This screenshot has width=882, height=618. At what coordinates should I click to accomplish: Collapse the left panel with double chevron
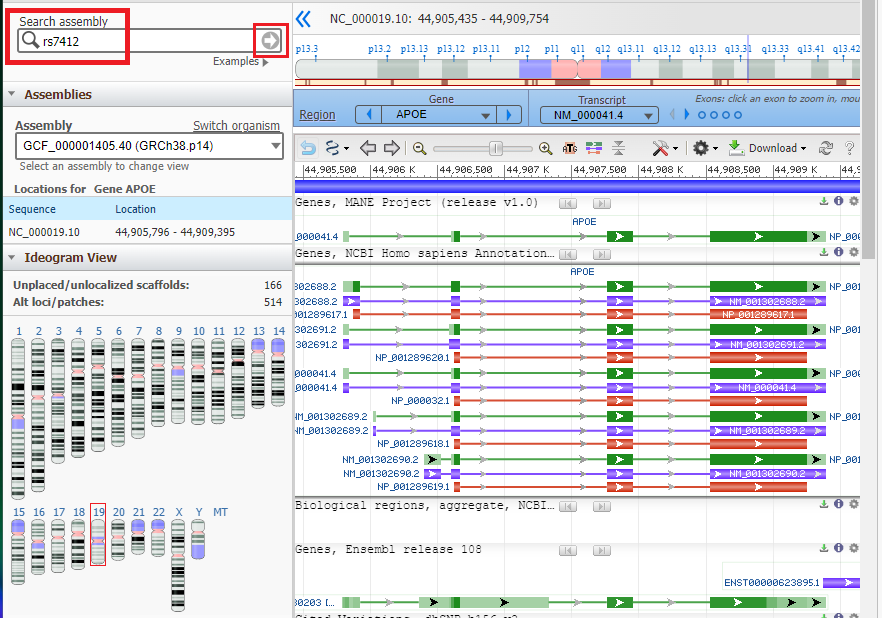coord(304,18)
